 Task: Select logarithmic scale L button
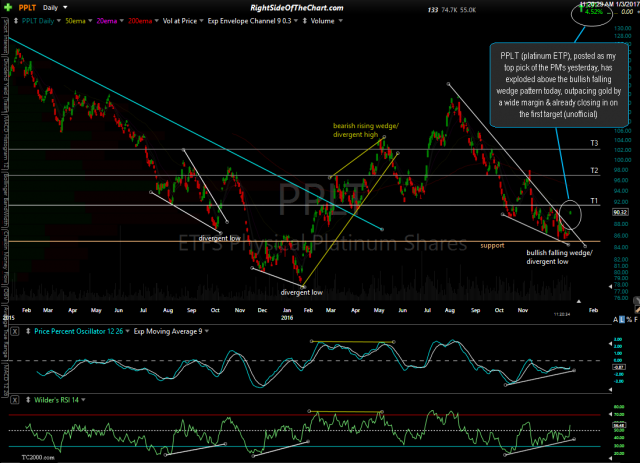[x=622, y=319]
